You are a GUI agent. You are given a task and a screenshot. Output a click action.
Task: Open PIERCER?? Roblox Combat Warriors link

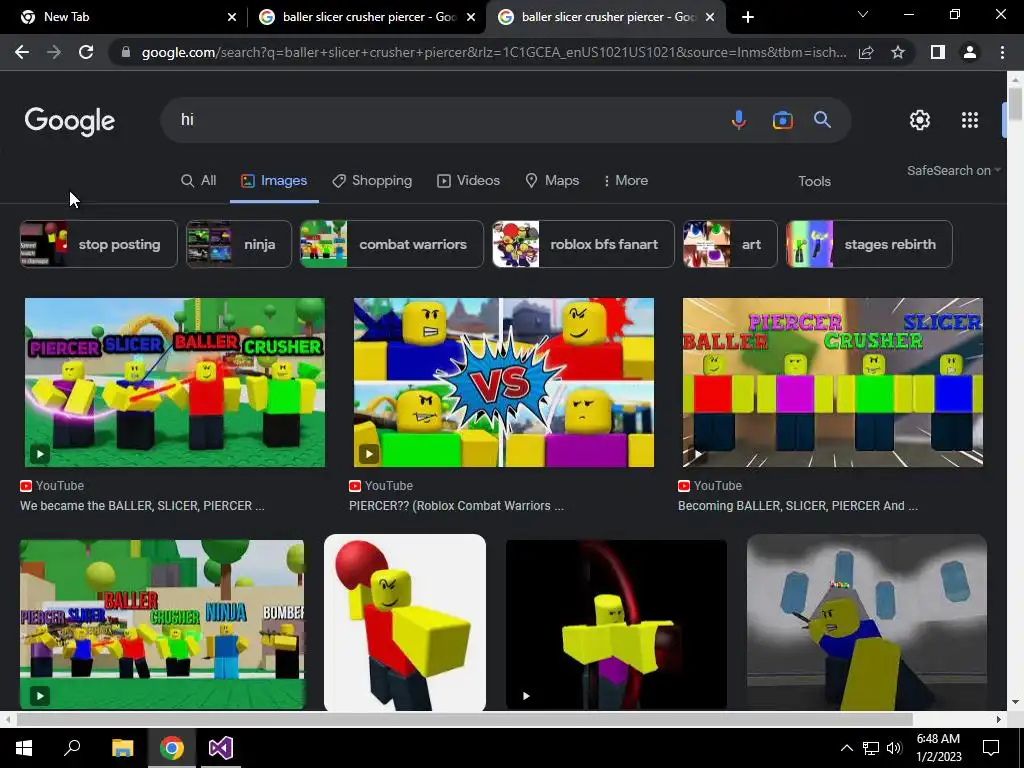pos(456,506)
